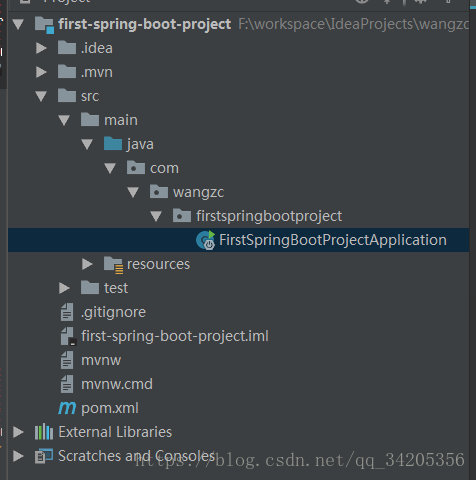Click the Scratches and Consoles icon
476x480 pixels.
pyautogui.click(x=44, y=456)
